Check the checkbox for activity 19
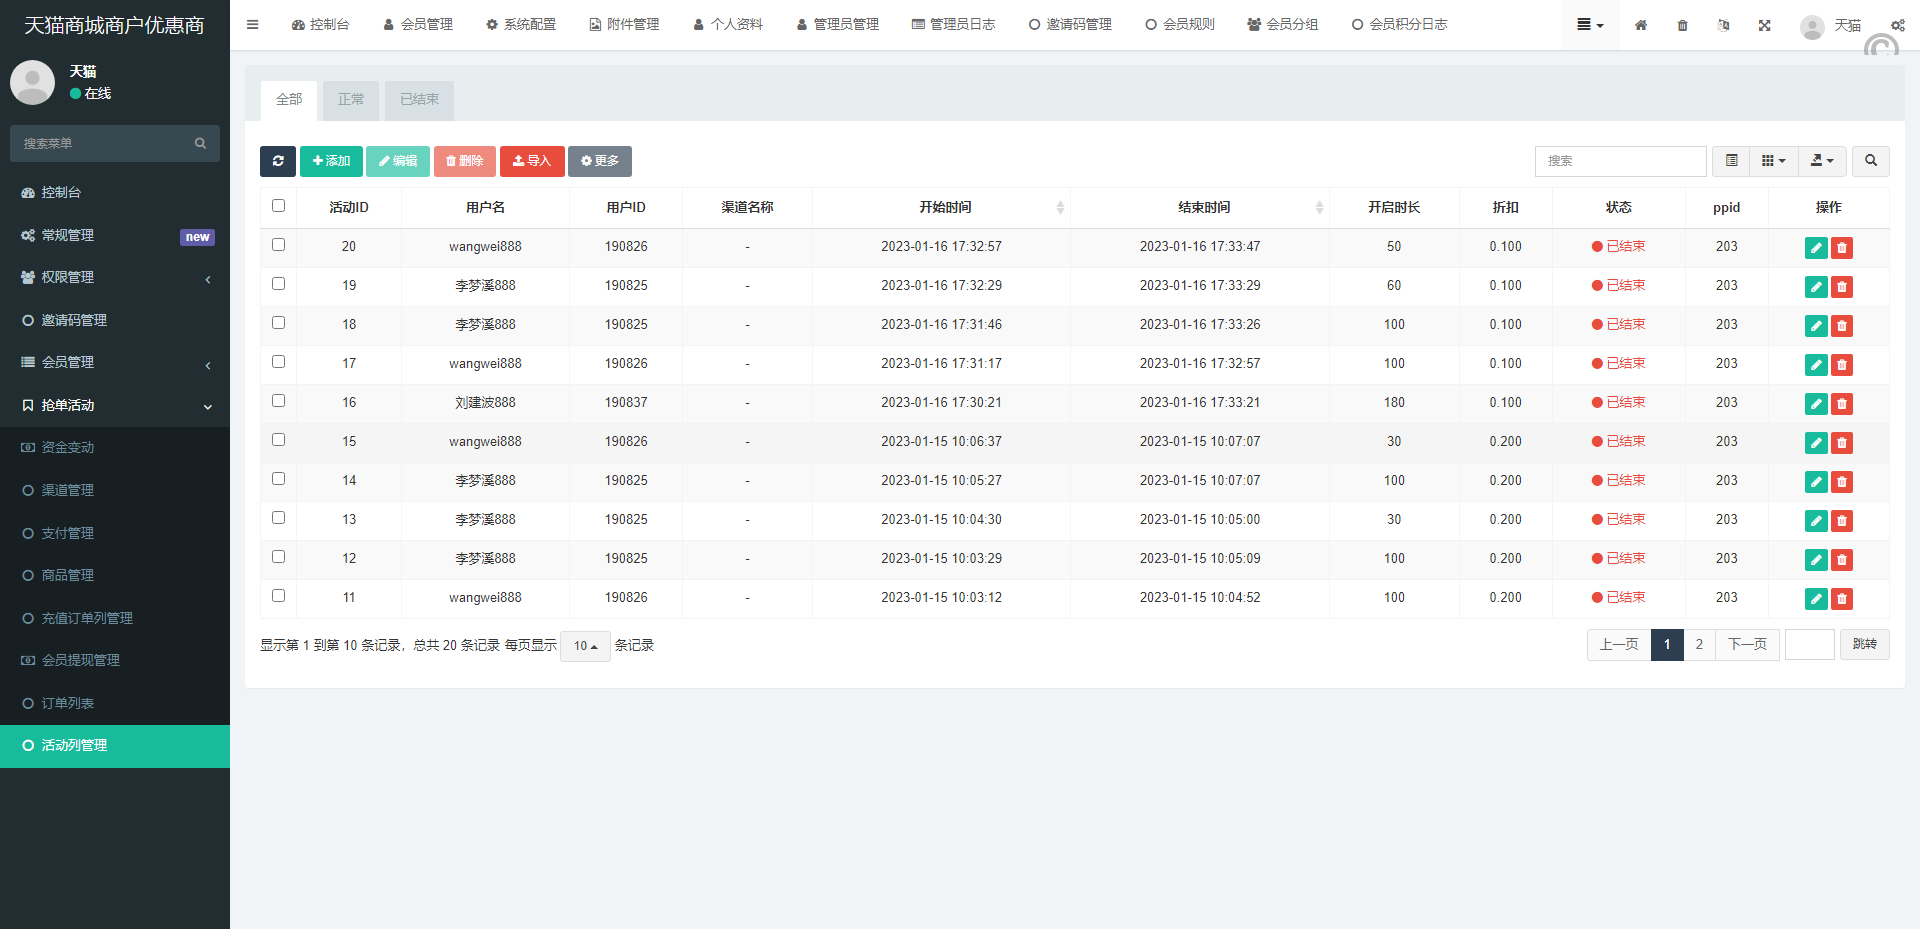Image resolution: width=1920 pixels, height=929 pixels. (279, 284)
